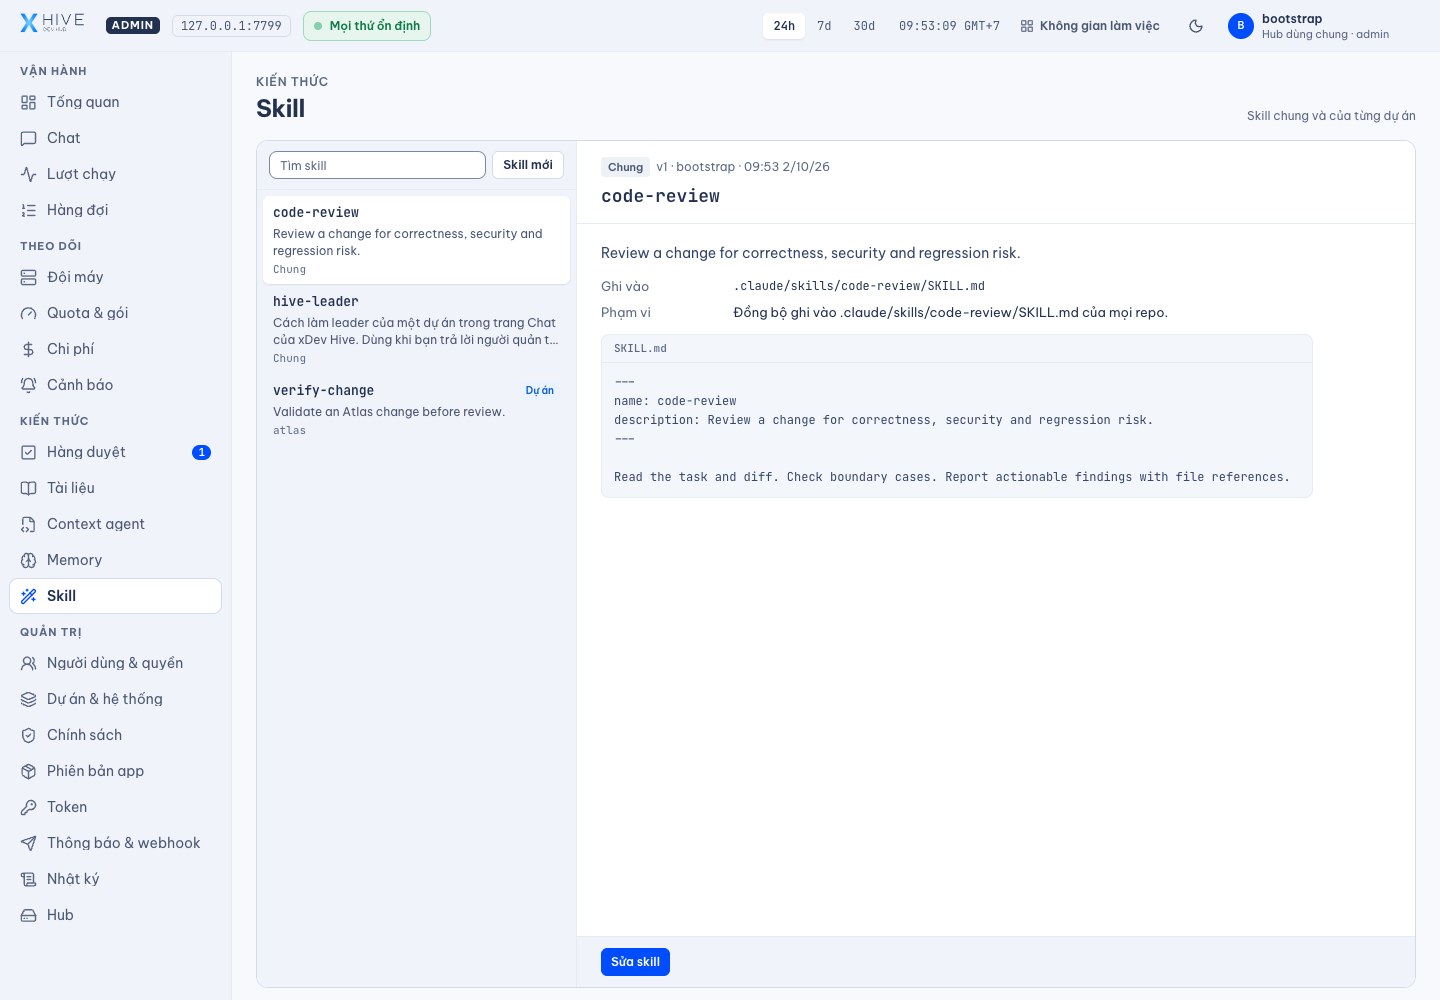This screenshot has height=1000, width=1440.
Task: Click the Sửa skill button
Action: point(635,962)
